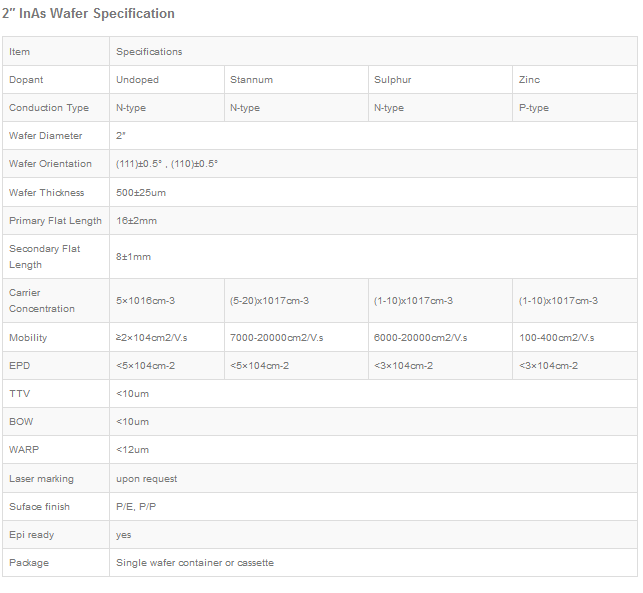Screen dimensions: 643x593
Task: Click the "500±25um" wafer thickness value
Action: 142,193
